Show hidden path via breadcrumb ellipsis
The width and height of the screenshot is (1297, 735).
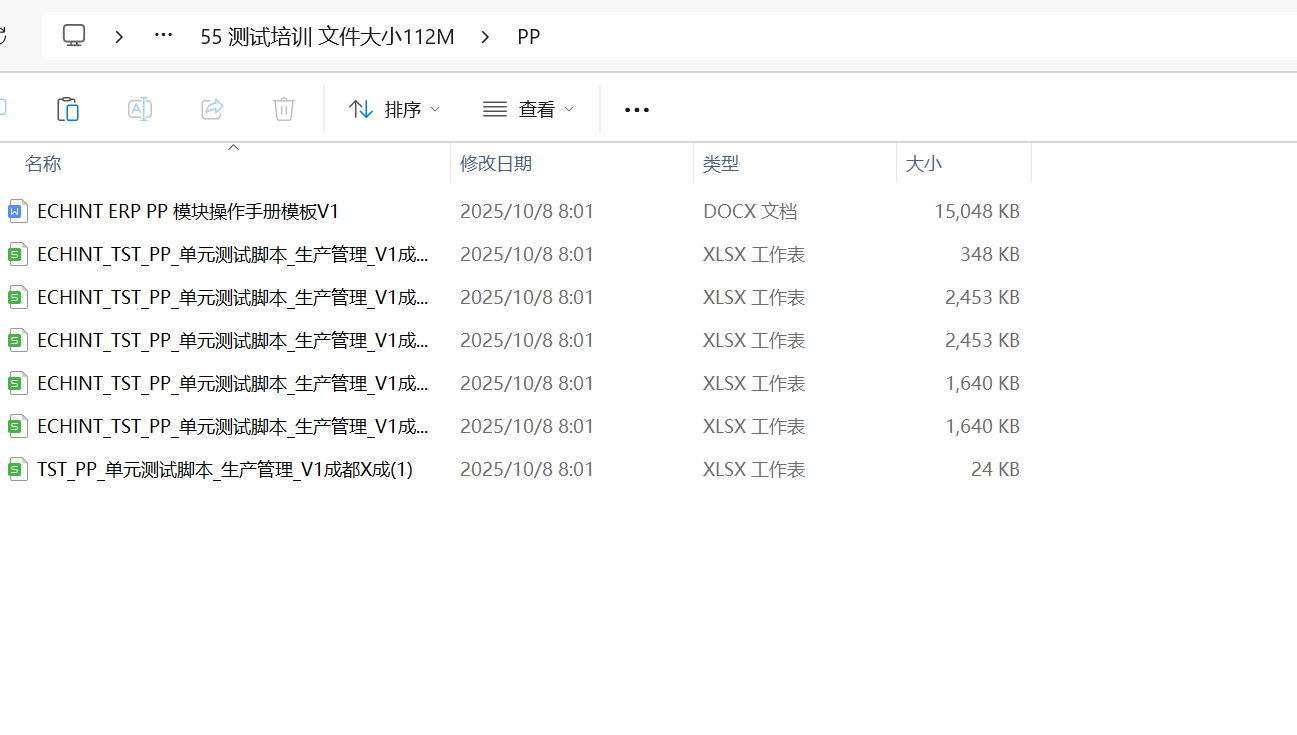point(163,36)
